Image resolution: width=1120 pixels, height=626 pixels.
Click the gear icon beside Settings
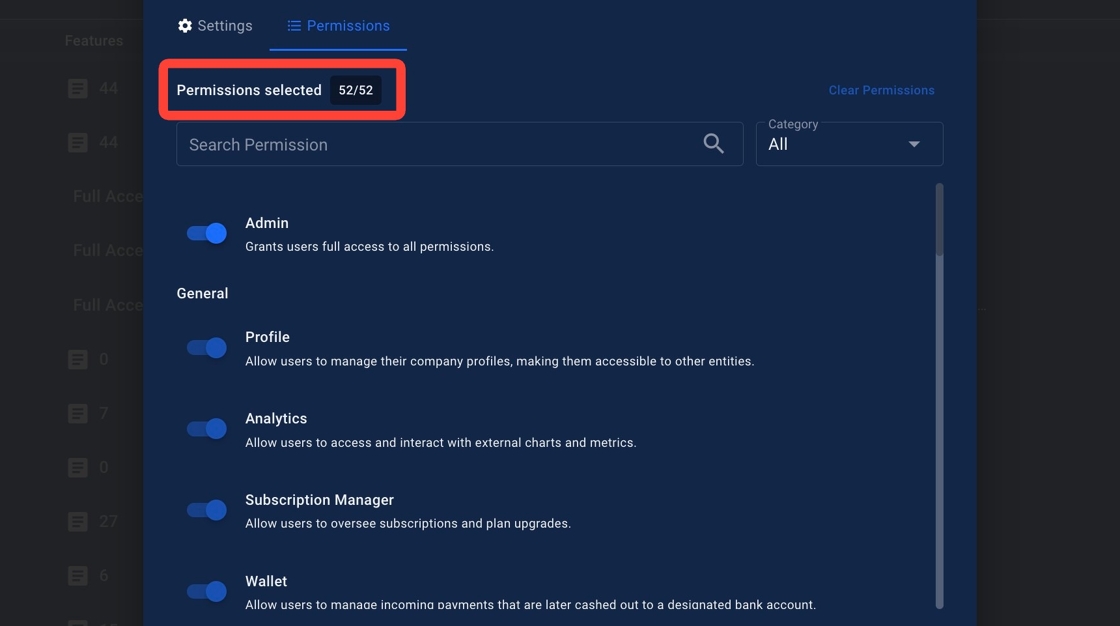185,26
